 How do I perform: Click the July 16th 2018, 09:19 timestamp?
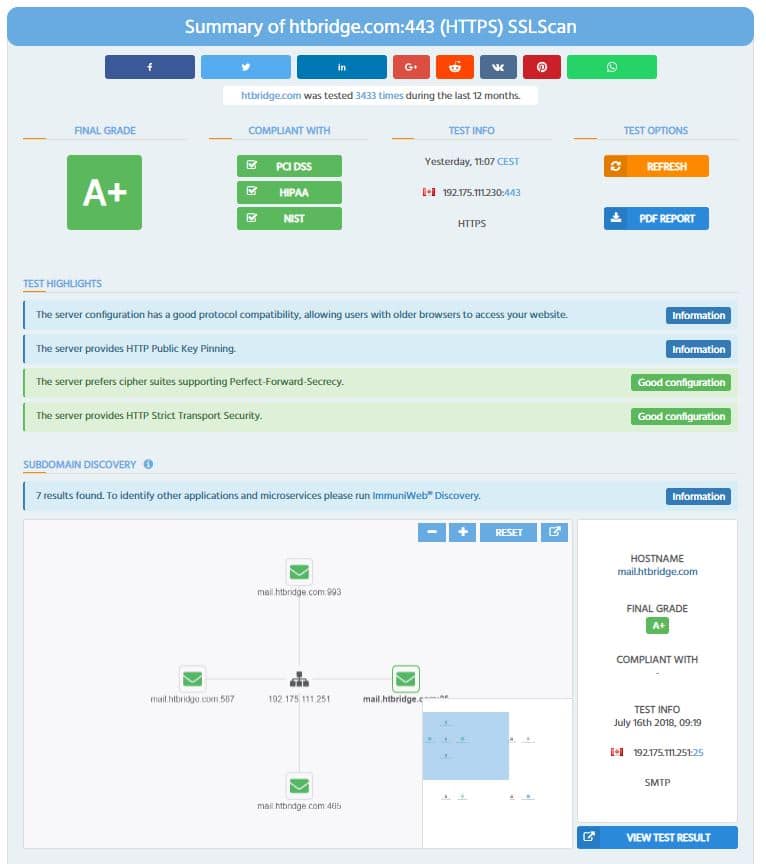click(657, 723)
